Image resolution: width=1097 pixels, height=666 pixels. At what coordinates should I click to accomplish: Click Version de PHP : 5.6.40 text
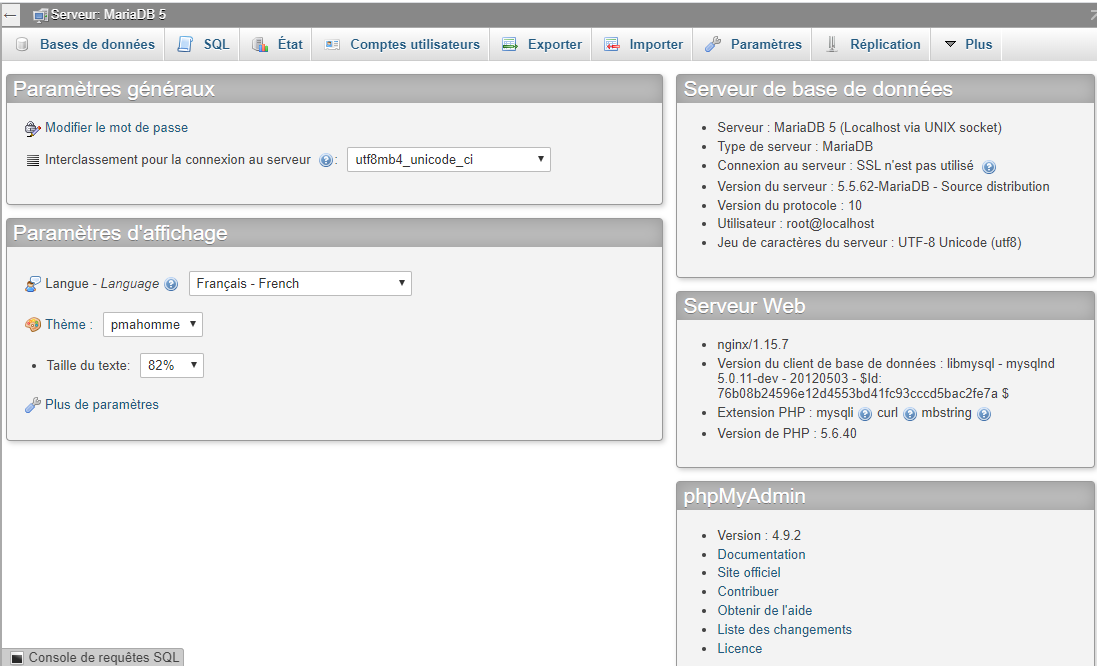(786, 433)
